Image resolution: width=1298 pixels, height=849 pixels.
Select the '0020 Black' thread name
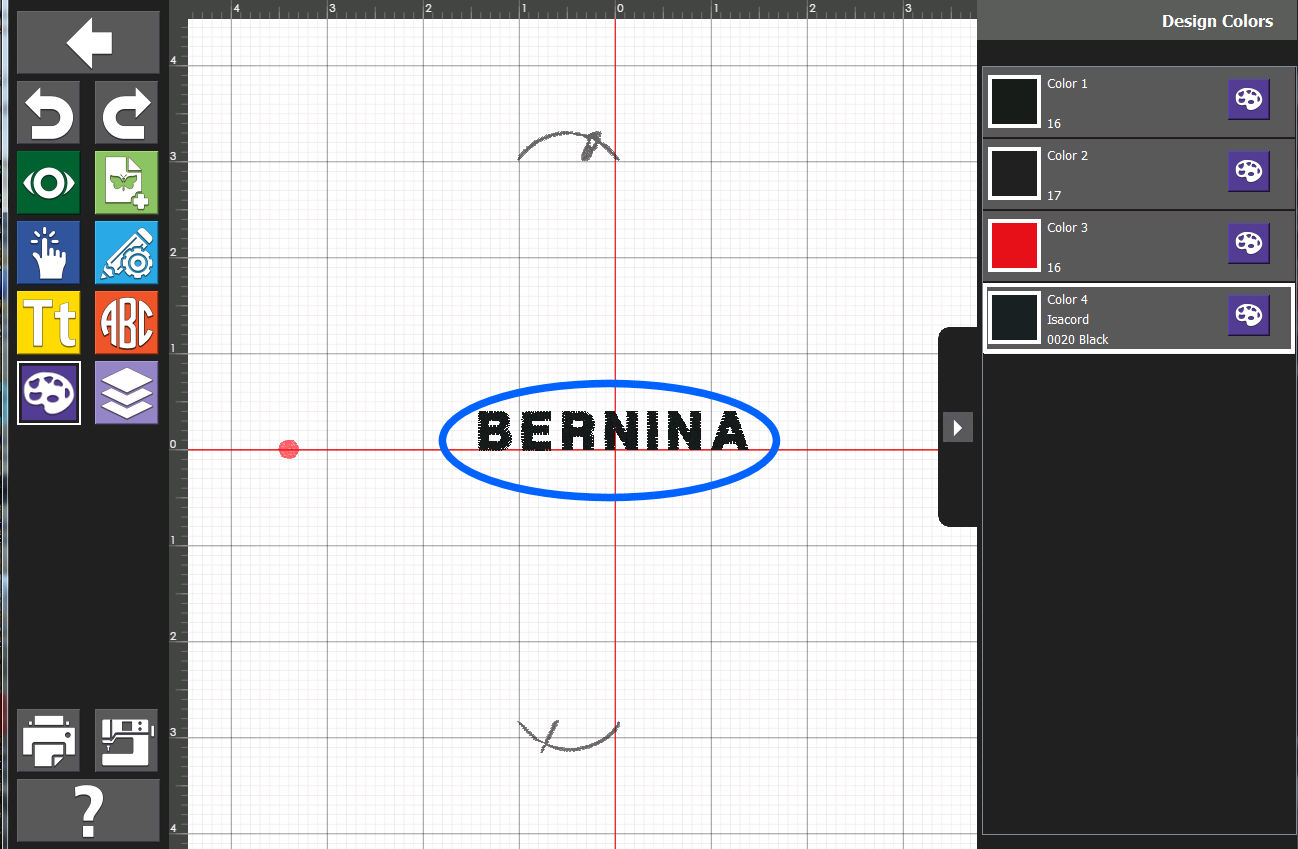[1078, 340]
